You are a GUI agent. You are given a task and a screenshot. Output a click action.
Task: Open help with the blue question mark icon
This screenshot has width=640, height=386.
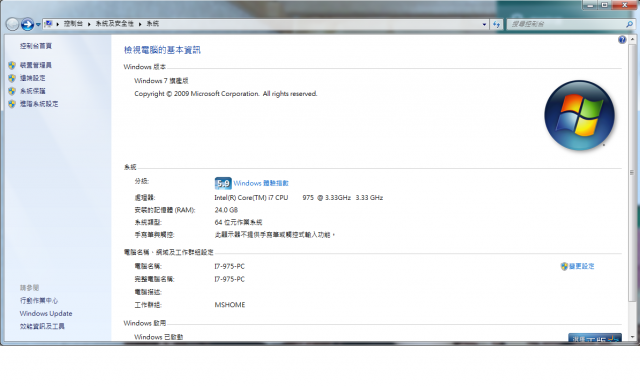coord(622,40)
